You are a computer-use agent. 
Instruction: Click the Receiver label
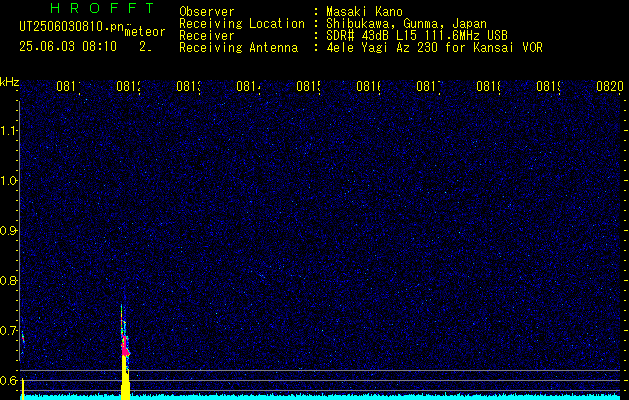pos(207,36)
